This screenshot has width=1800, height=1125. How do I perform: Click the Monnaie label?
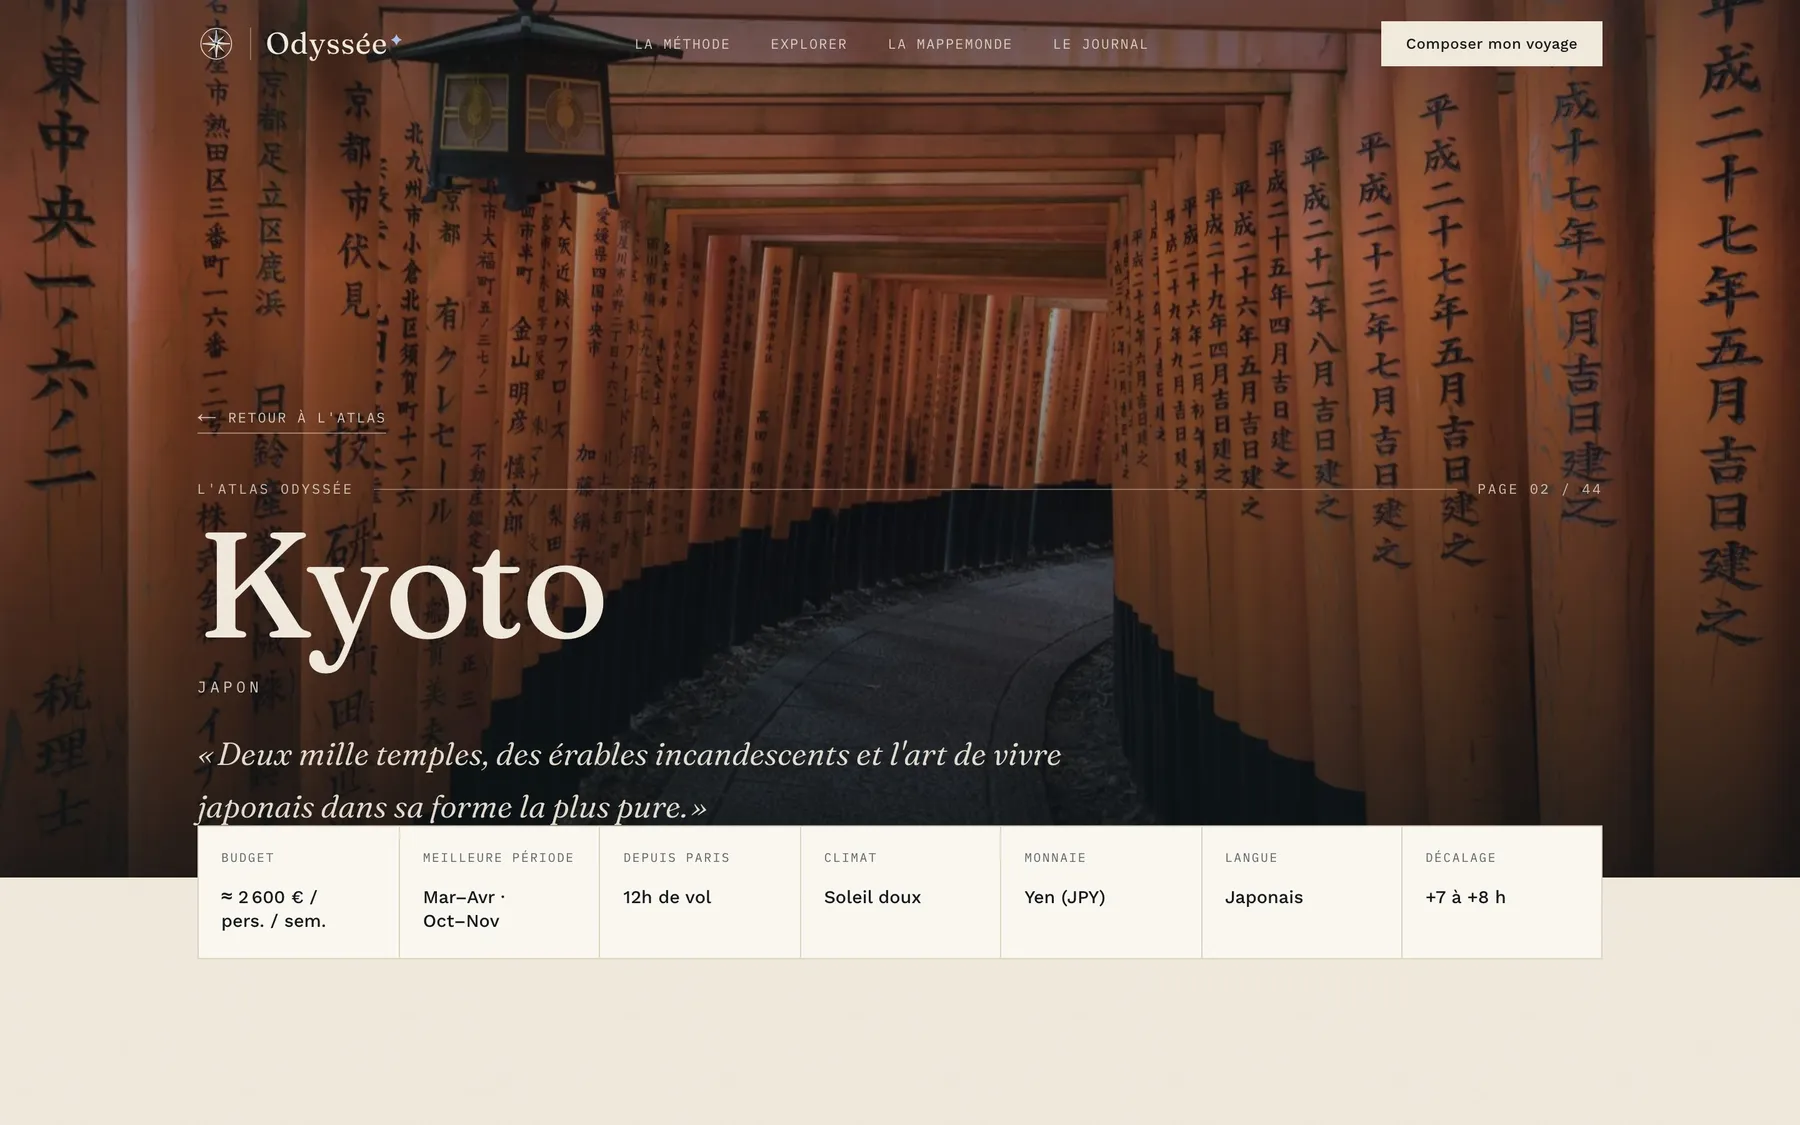pyautogui.click(x=1055, y=858)
